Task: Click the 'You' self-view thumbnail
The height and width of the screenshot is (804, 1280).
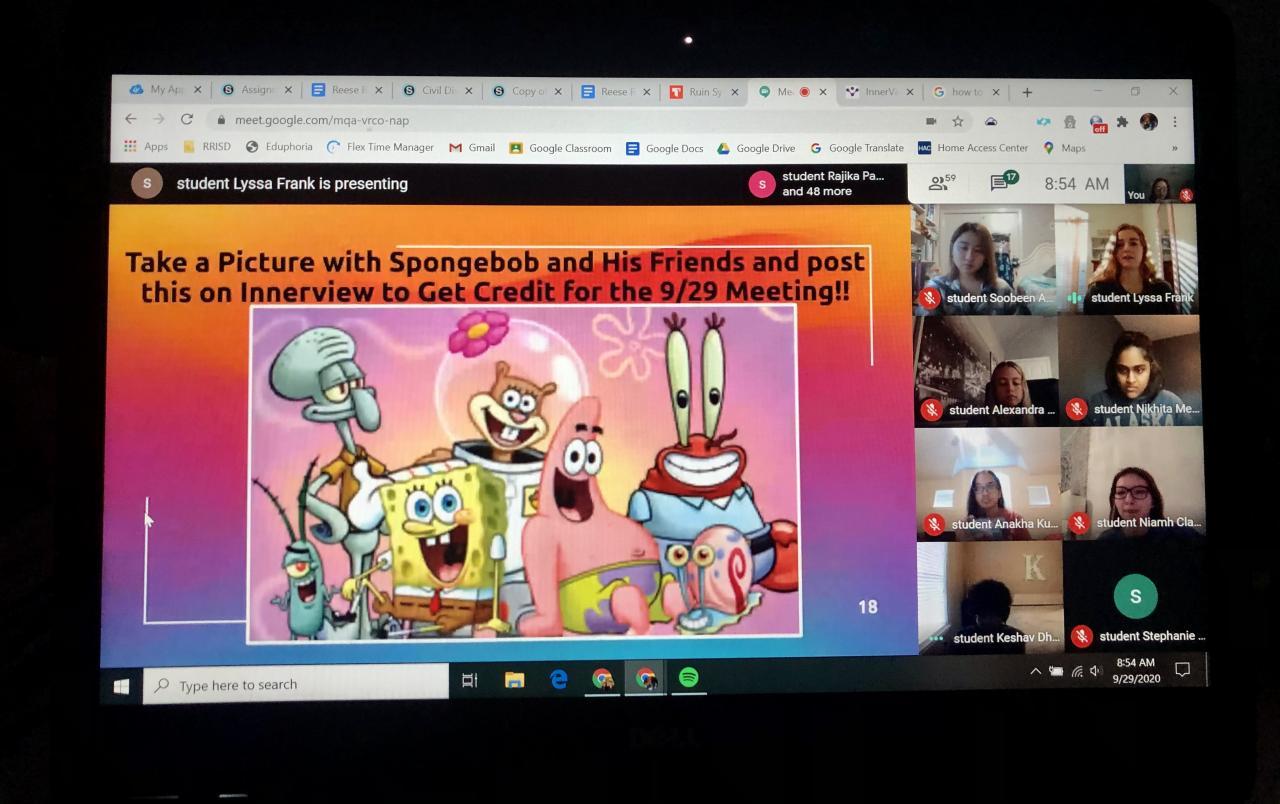Action: coord(1158,184)
